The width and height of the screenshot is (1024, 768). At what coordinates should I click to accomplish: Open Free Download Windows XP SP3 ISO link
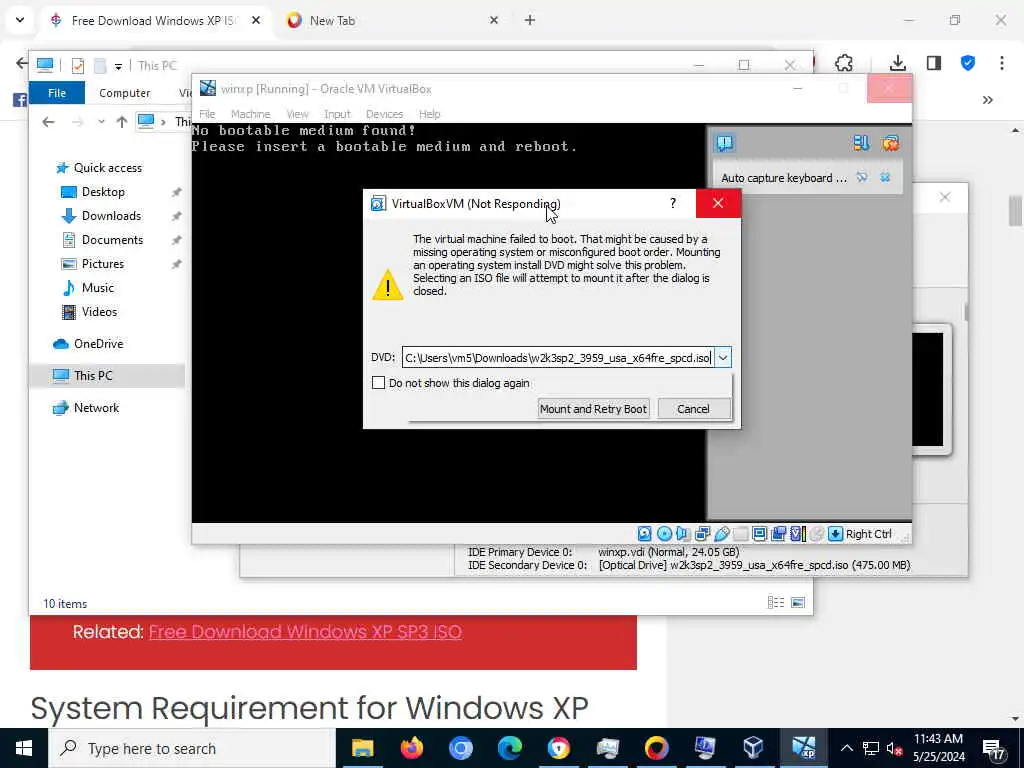pos(305,632)
